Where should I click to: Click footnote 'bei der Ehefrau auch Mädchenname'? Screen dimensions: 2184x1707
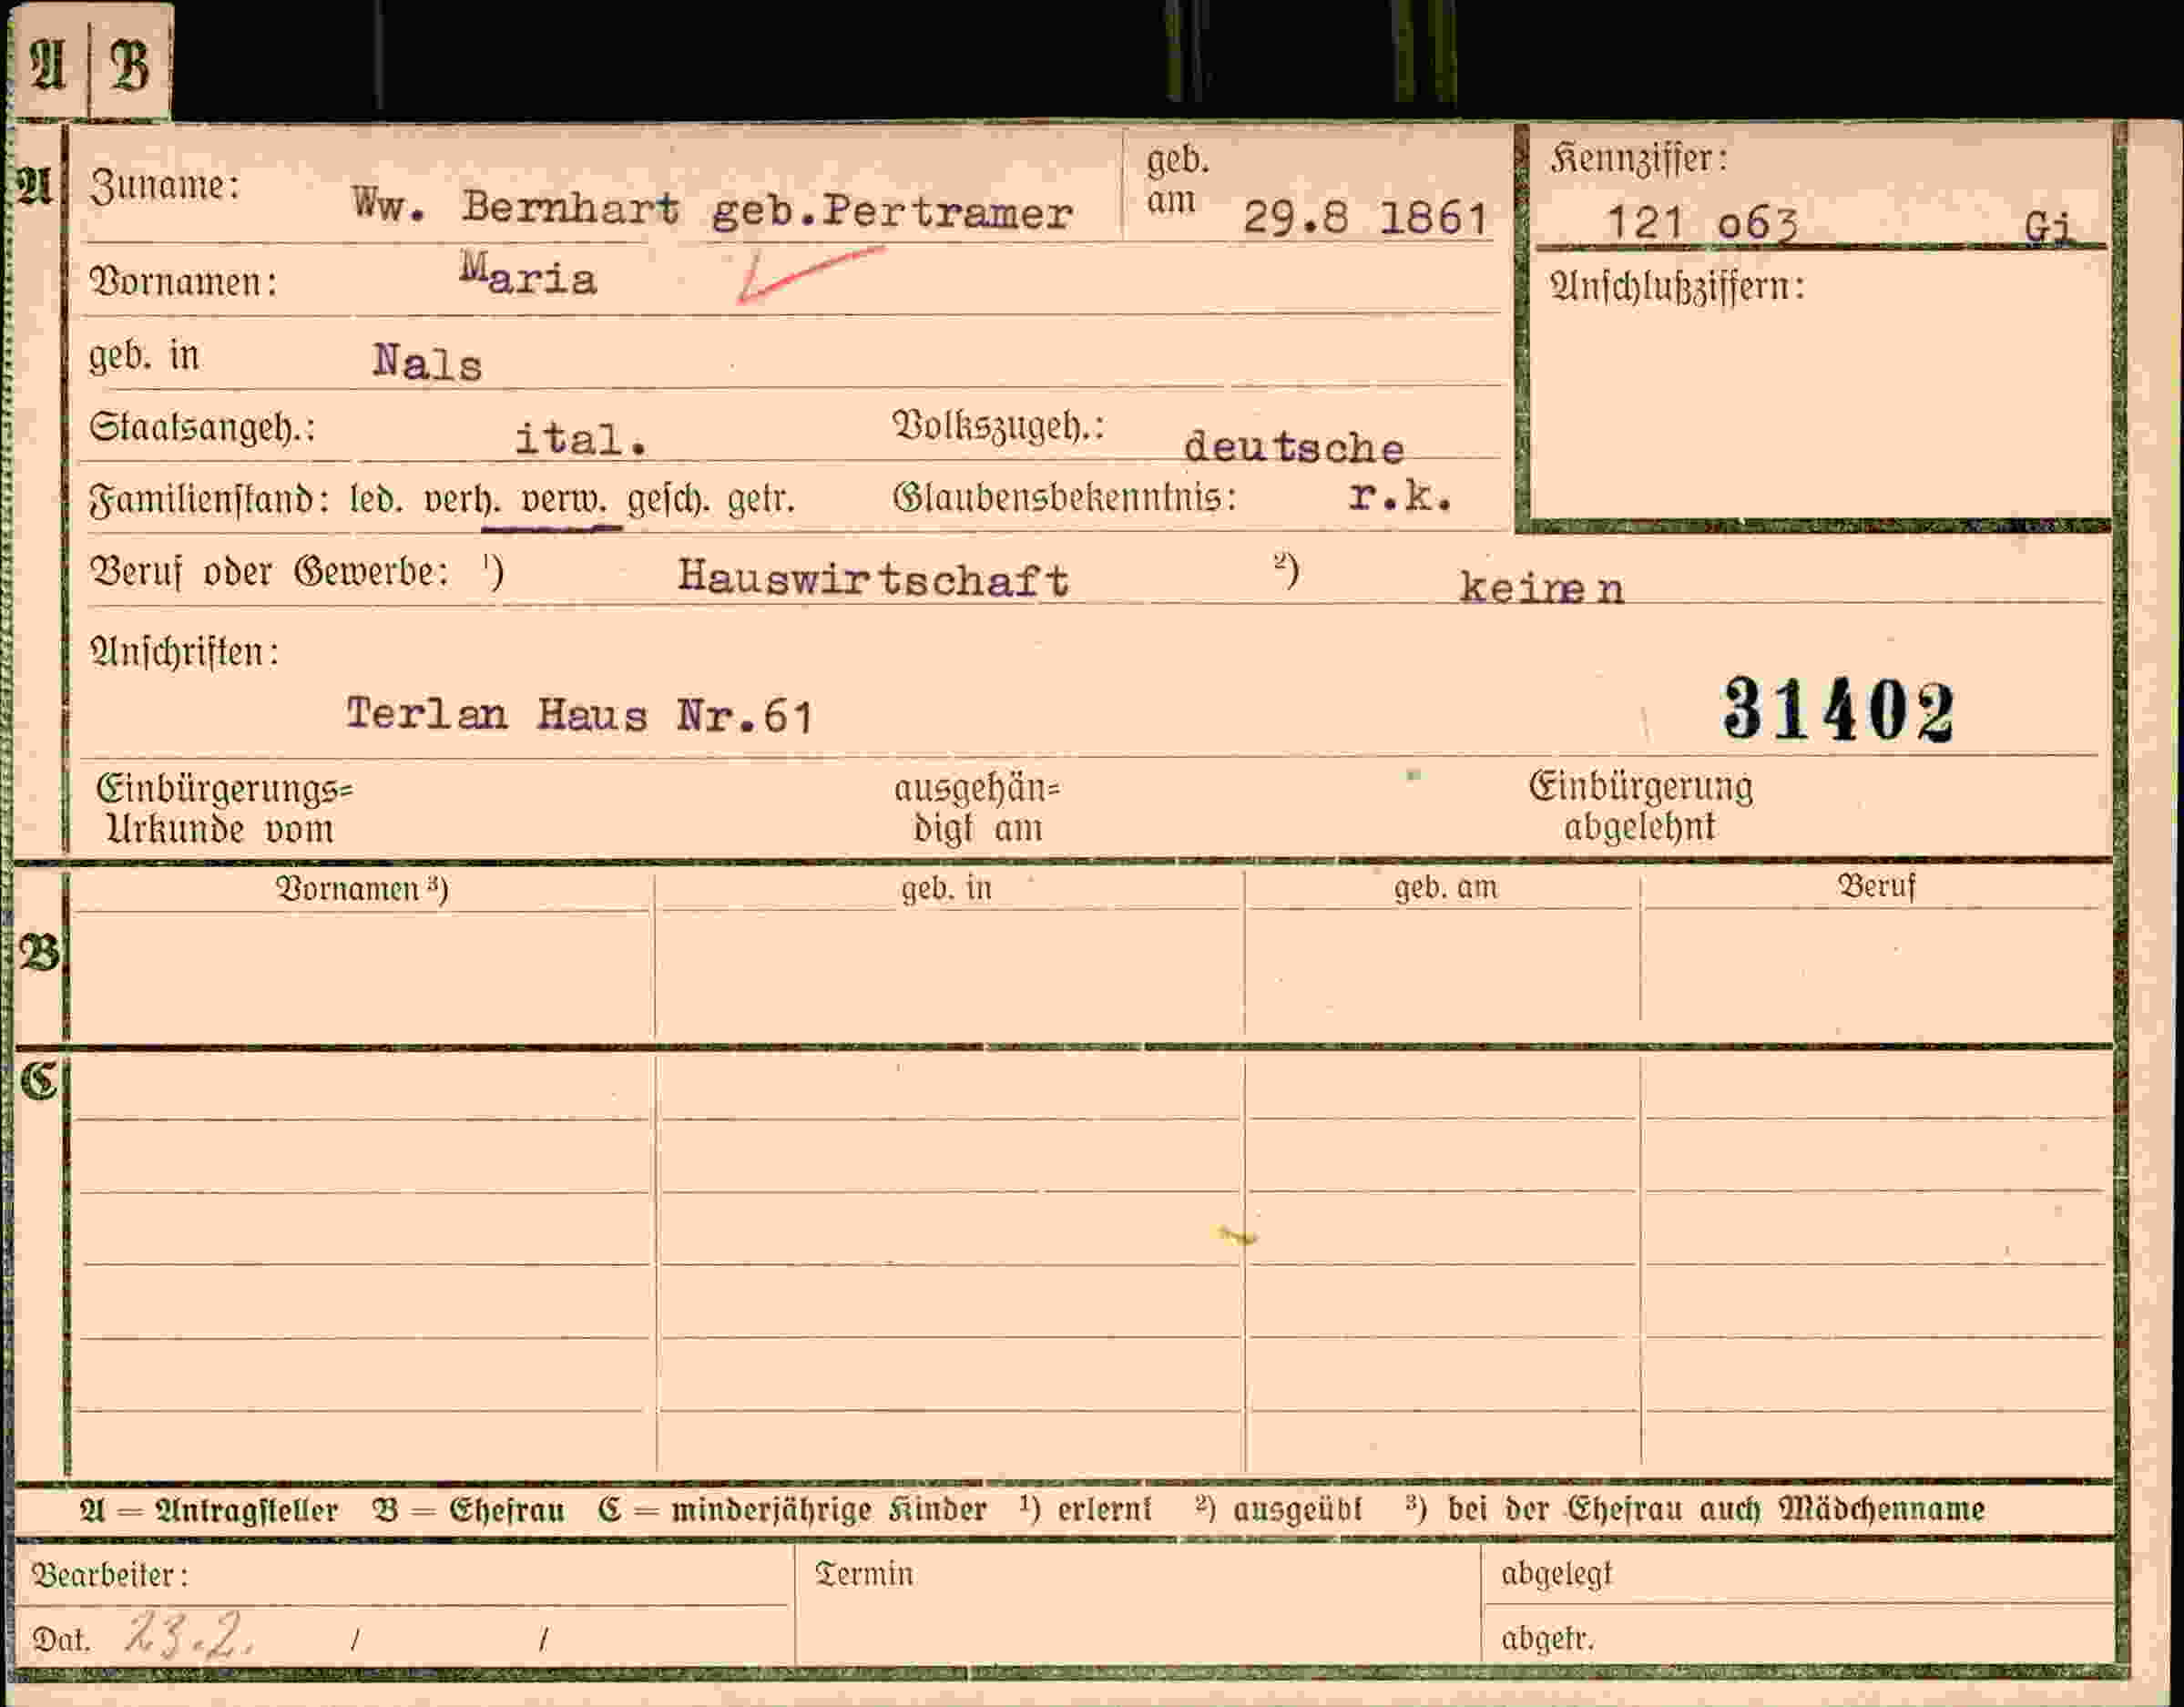click(x=1715, y=1508)
